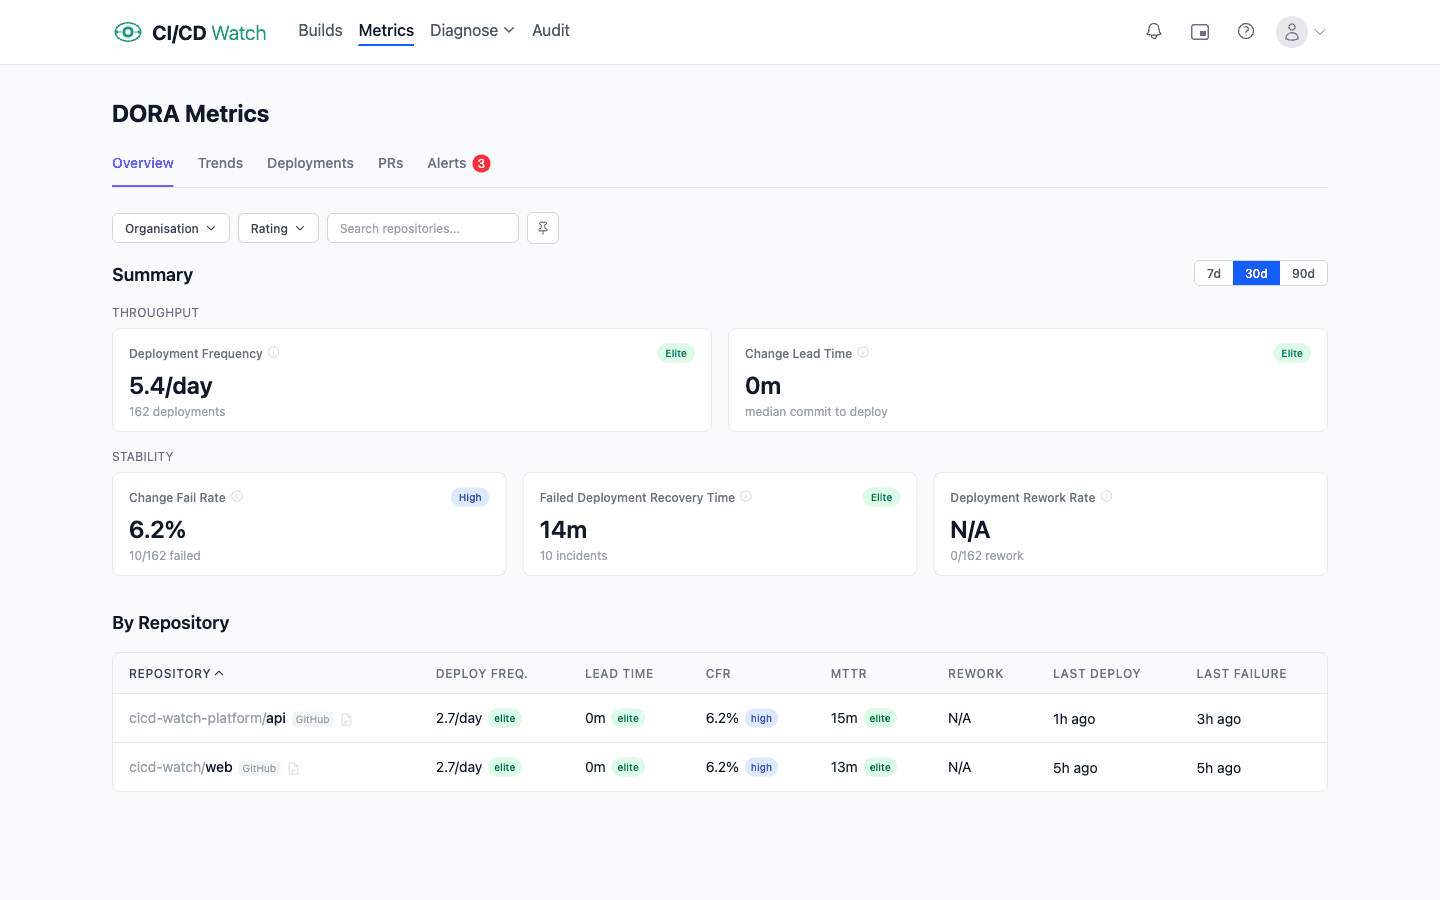Click the high CFR badge in api row
This screenshot has height=900, width=1440.
762,718
